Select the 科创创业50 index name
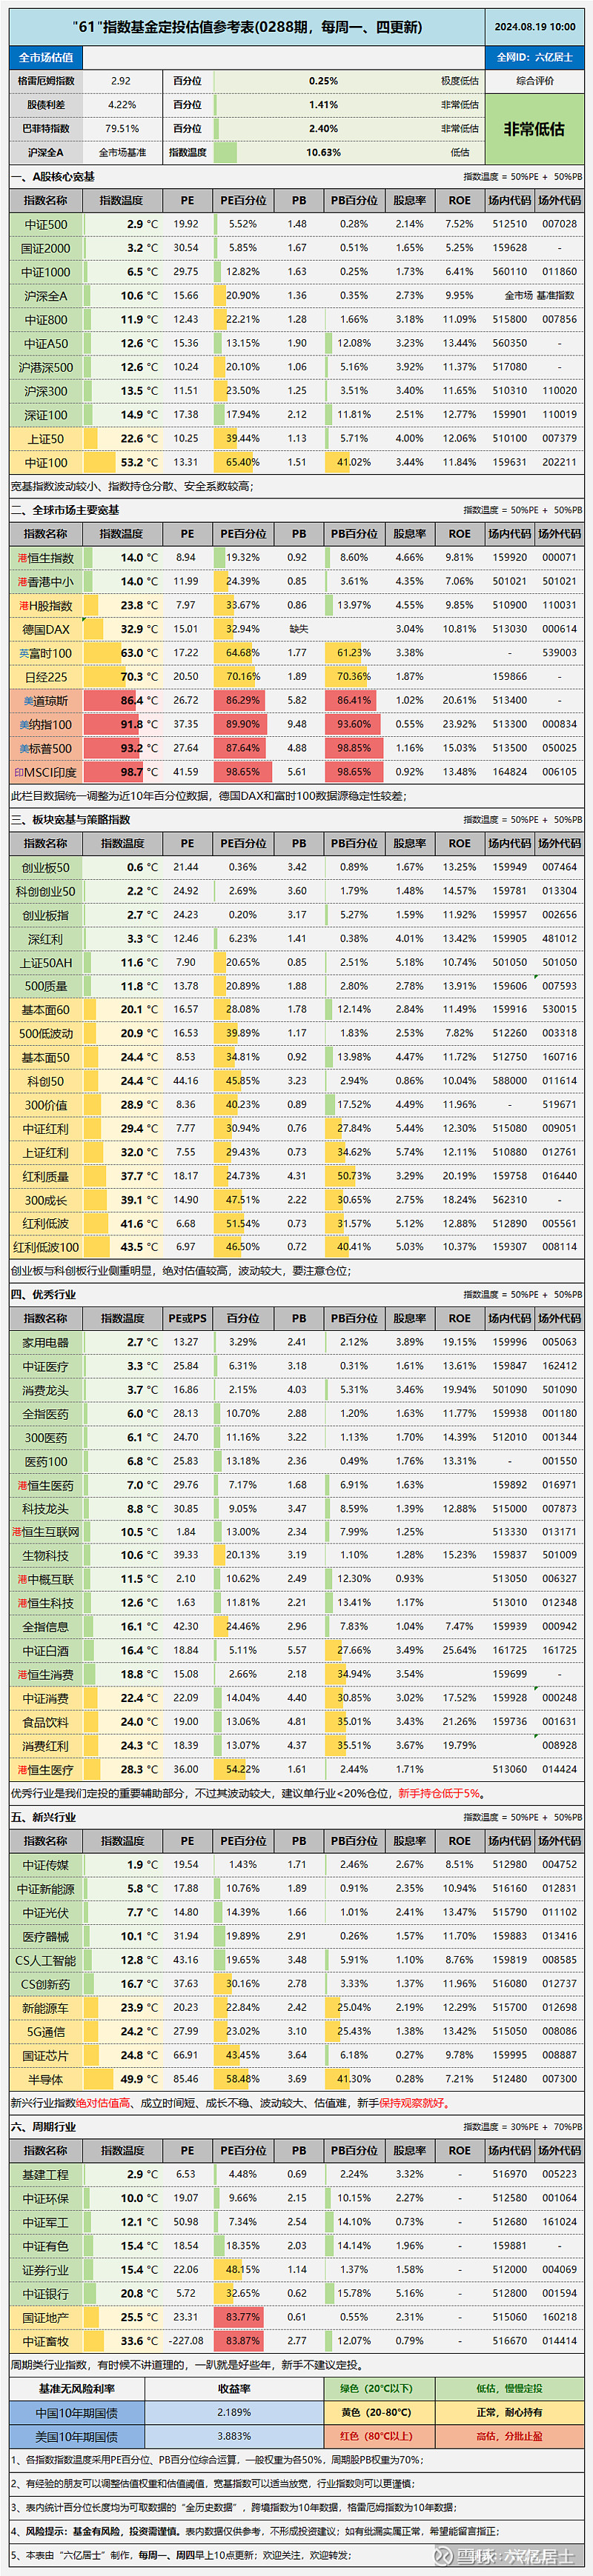Viewport: 593px width, 2576px height. click(46, 891)
